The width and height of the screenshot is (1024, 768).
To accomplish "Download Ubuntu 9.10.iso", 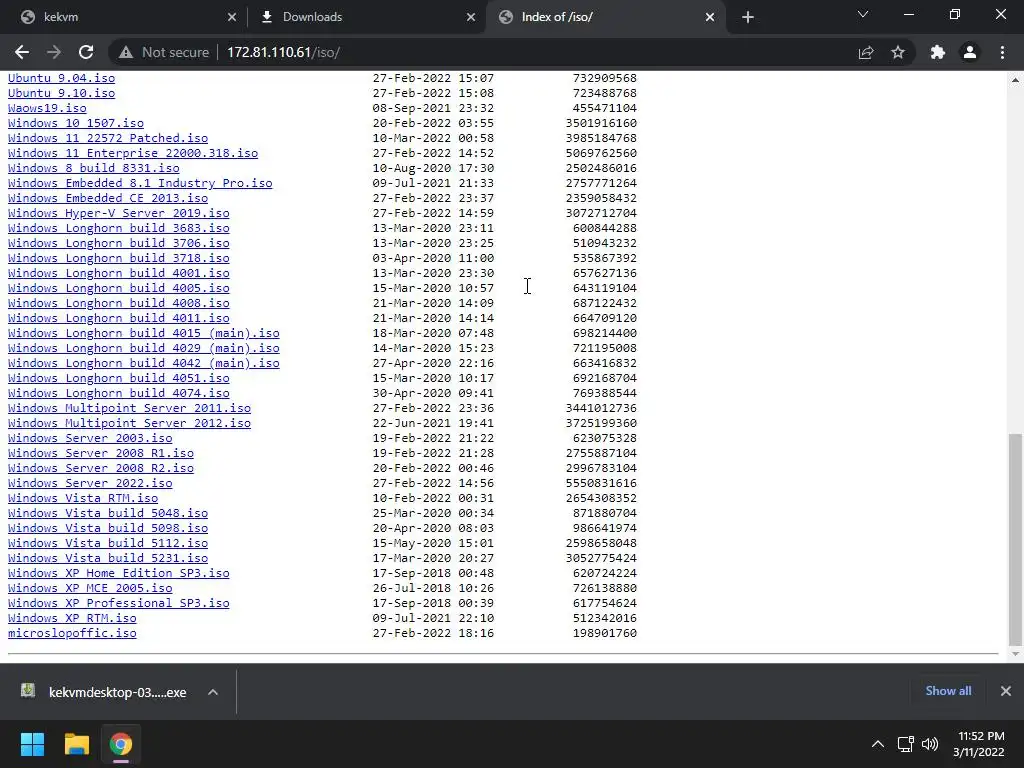I will point(61,93).
